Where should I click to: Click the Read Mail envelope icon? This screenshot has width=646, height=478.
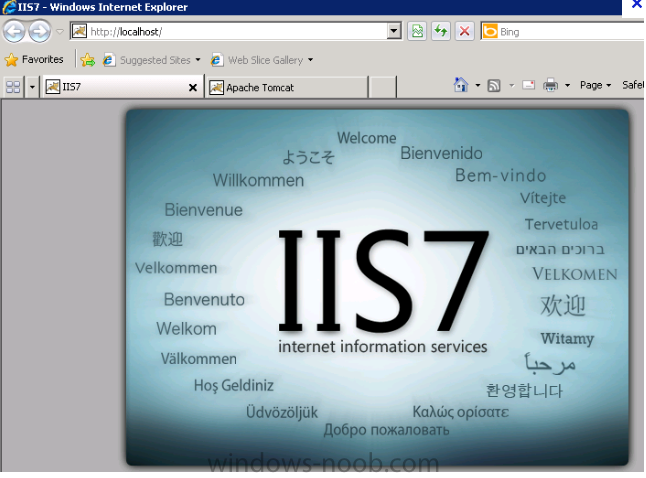pyautogui.click(x=529, y=85)
